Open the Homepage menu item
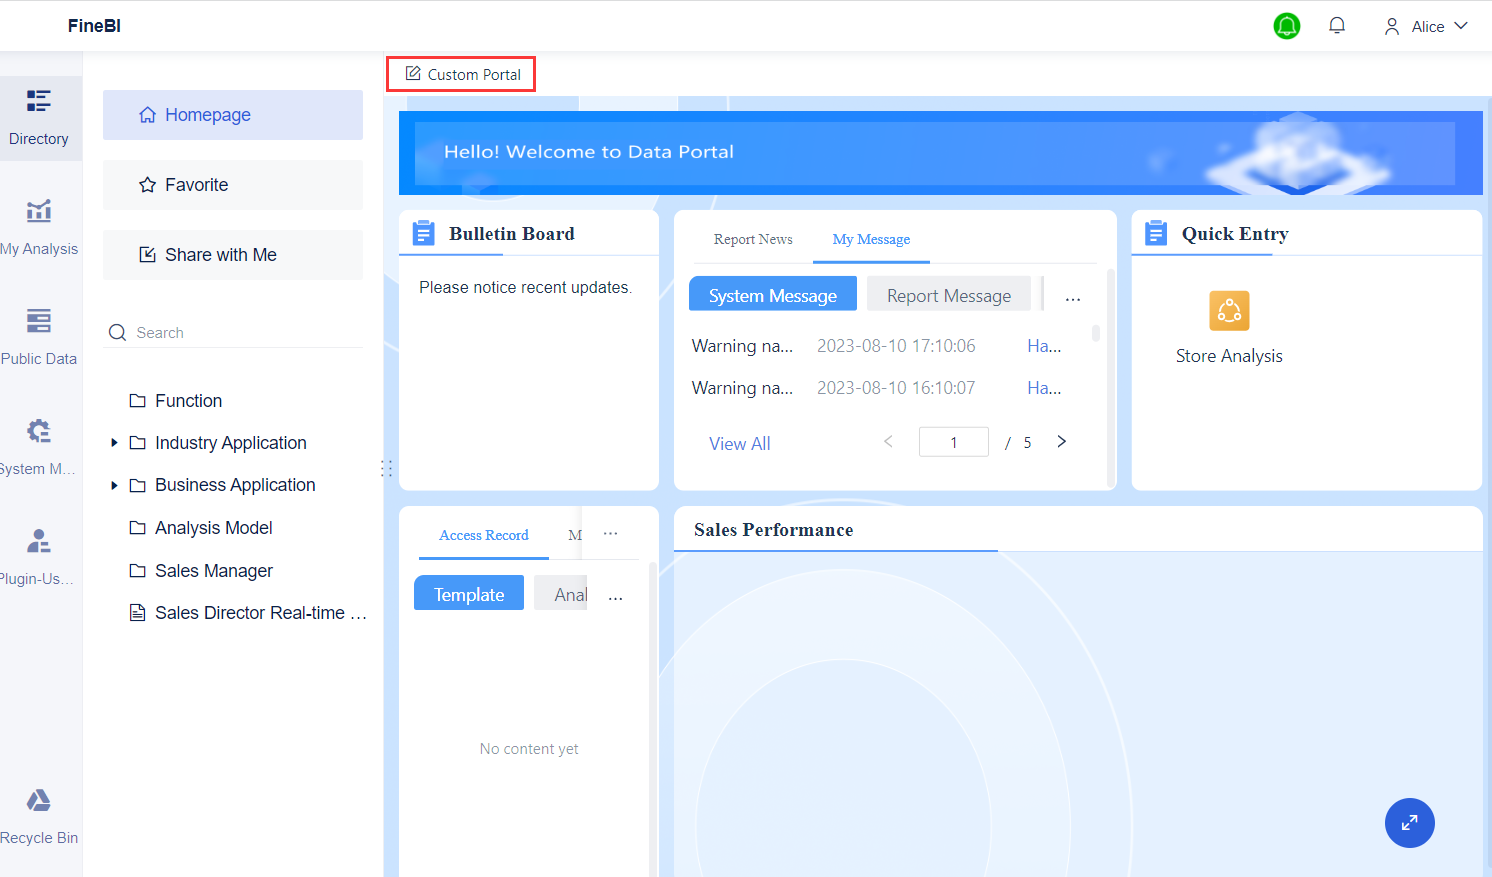This screenshot has height=877, width=1492. [233, 115]
